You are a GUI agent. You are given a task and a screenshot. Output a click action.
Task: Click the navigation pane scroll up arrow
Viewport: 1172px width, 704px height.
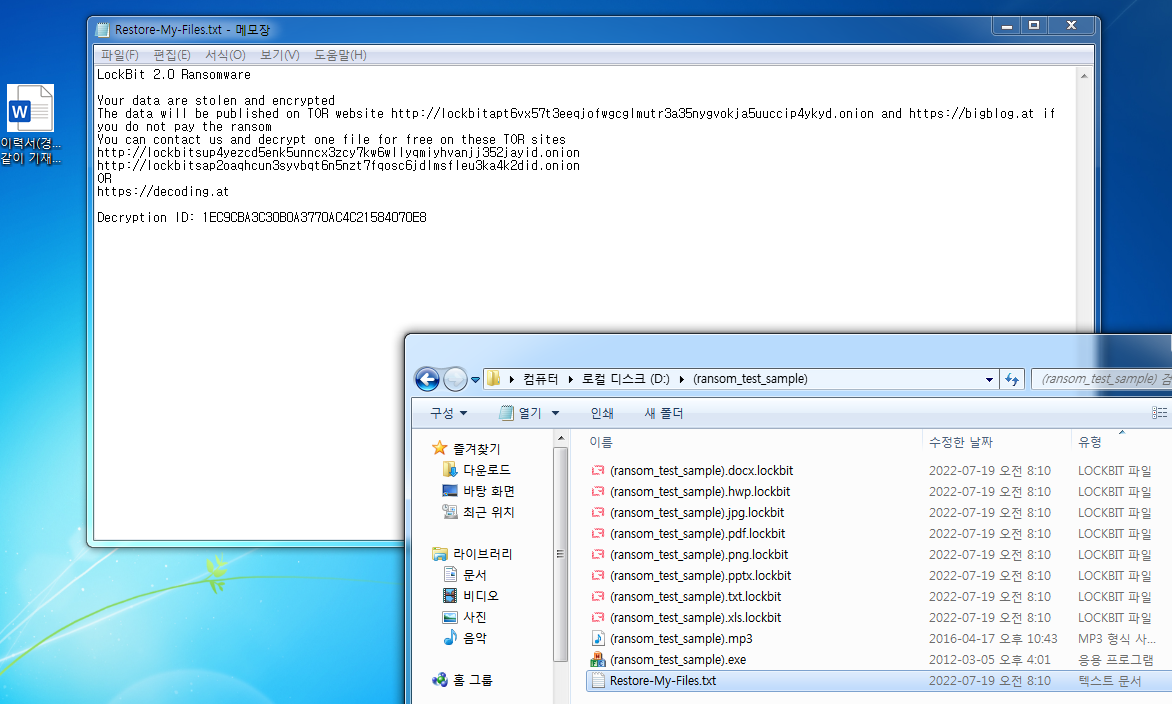click(561, 439)
